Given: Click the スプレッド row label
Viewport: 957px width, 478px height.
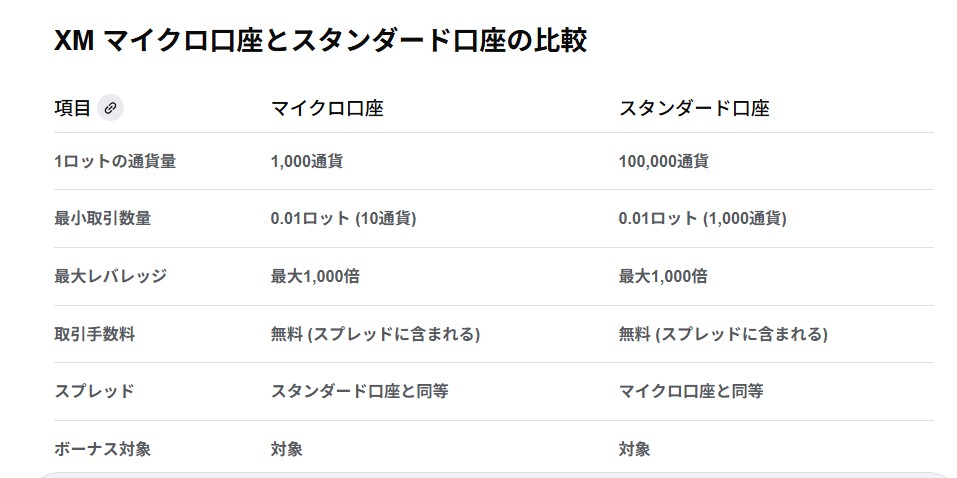Looking at the screenshot, I should [94, 391].
